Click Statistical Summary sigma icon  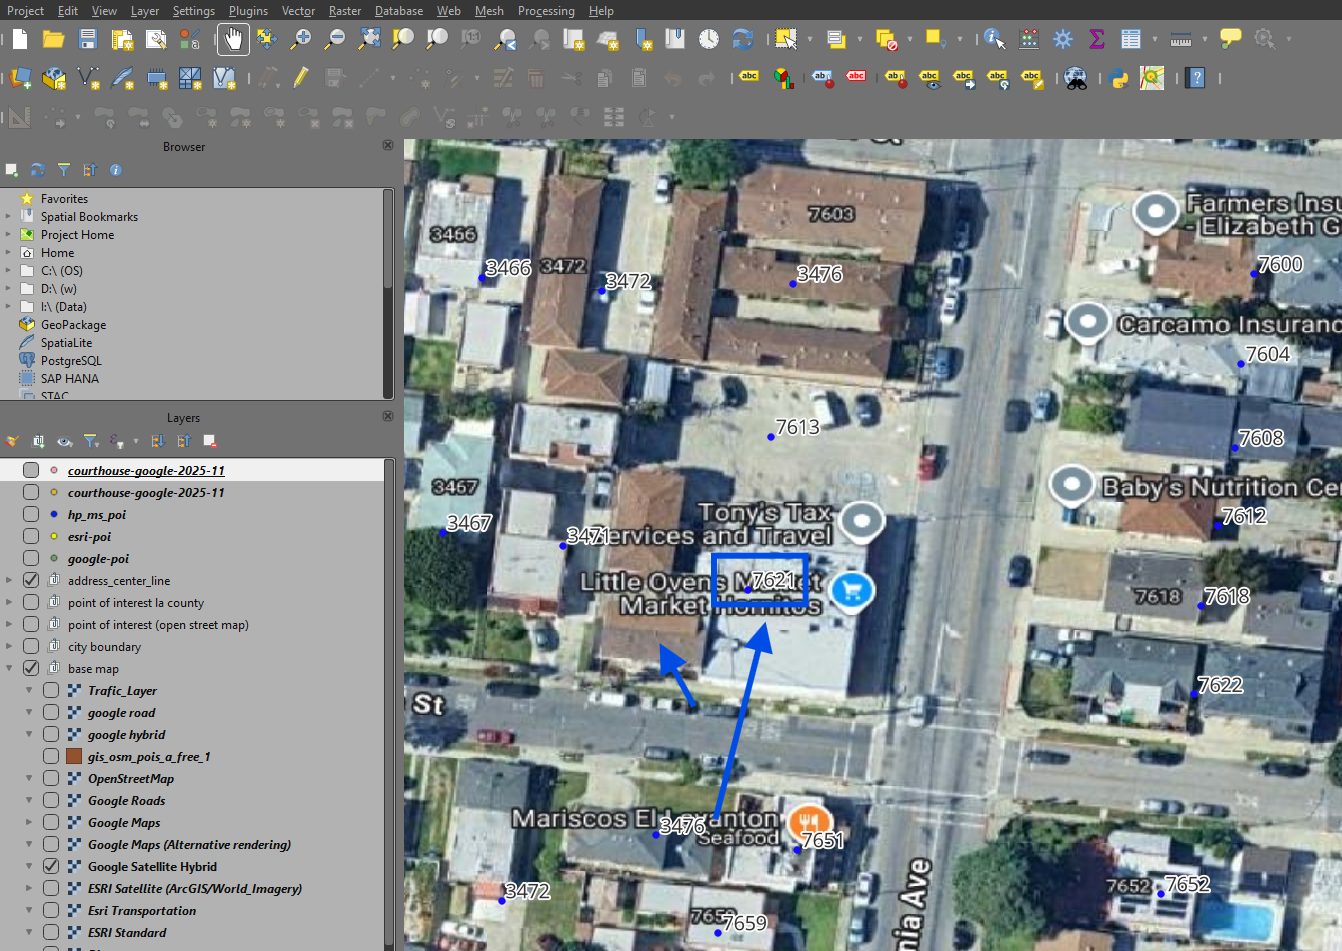coord(1097,39)
